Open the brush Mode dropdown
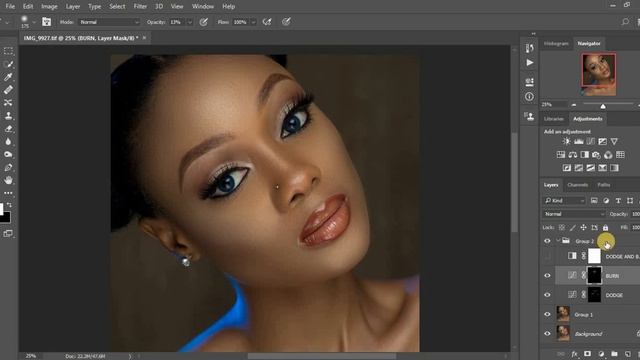The width and height of the screenshot is (640, 360). pyautogui.click(x=109, y=22)
